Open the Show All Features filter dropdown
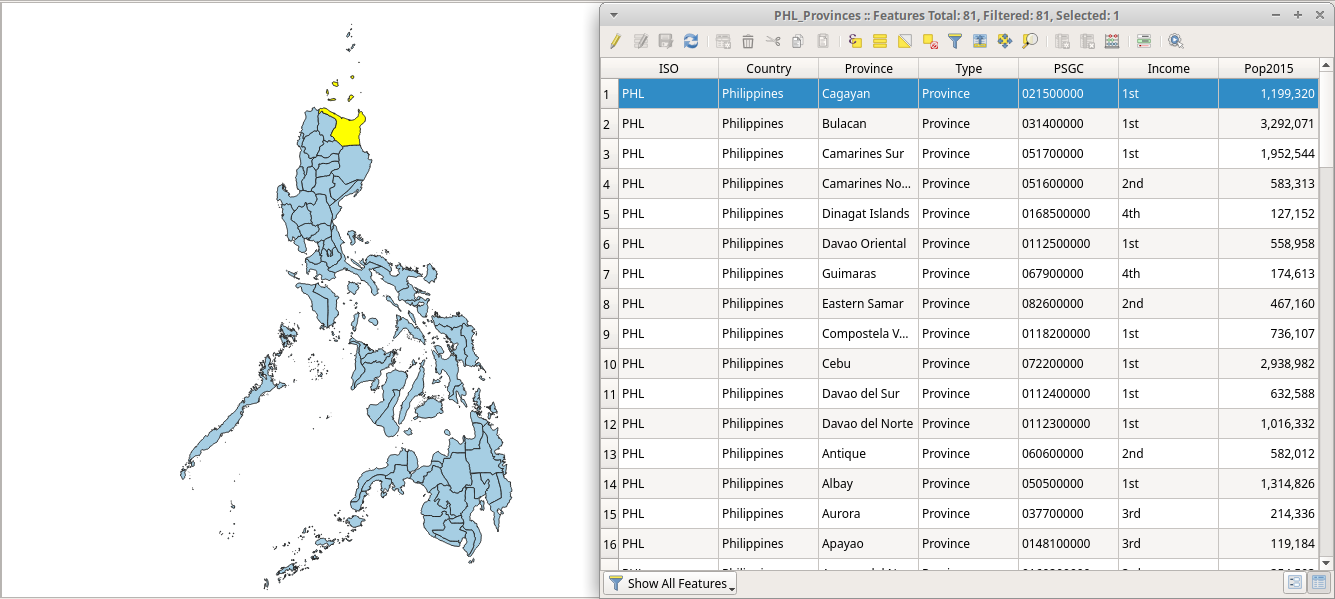 pos(670,583)
